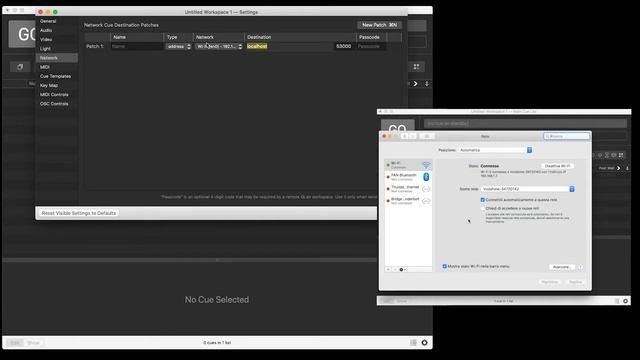The height and width of the screenshot is (360, 640).
Task: Click the search field in Network preferences
Action: (567, 136)
